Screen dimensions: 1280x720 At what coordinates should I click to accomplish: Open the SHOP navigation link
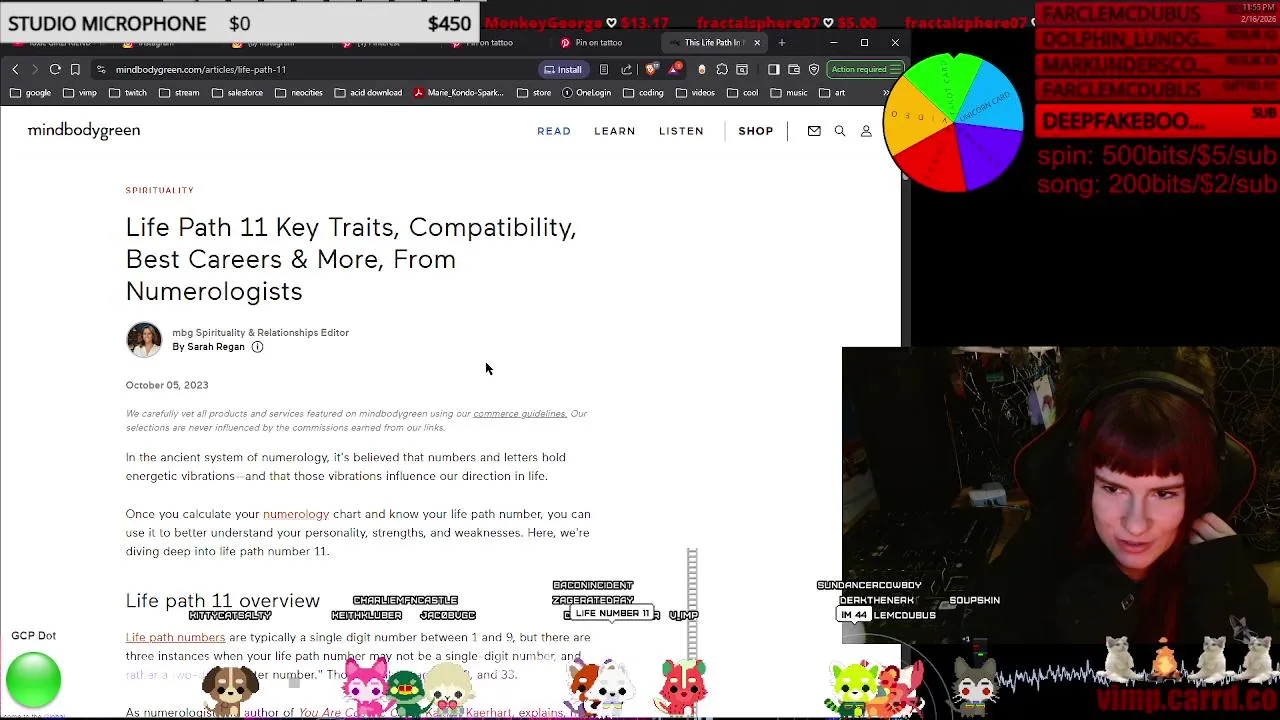click(756, 131)
